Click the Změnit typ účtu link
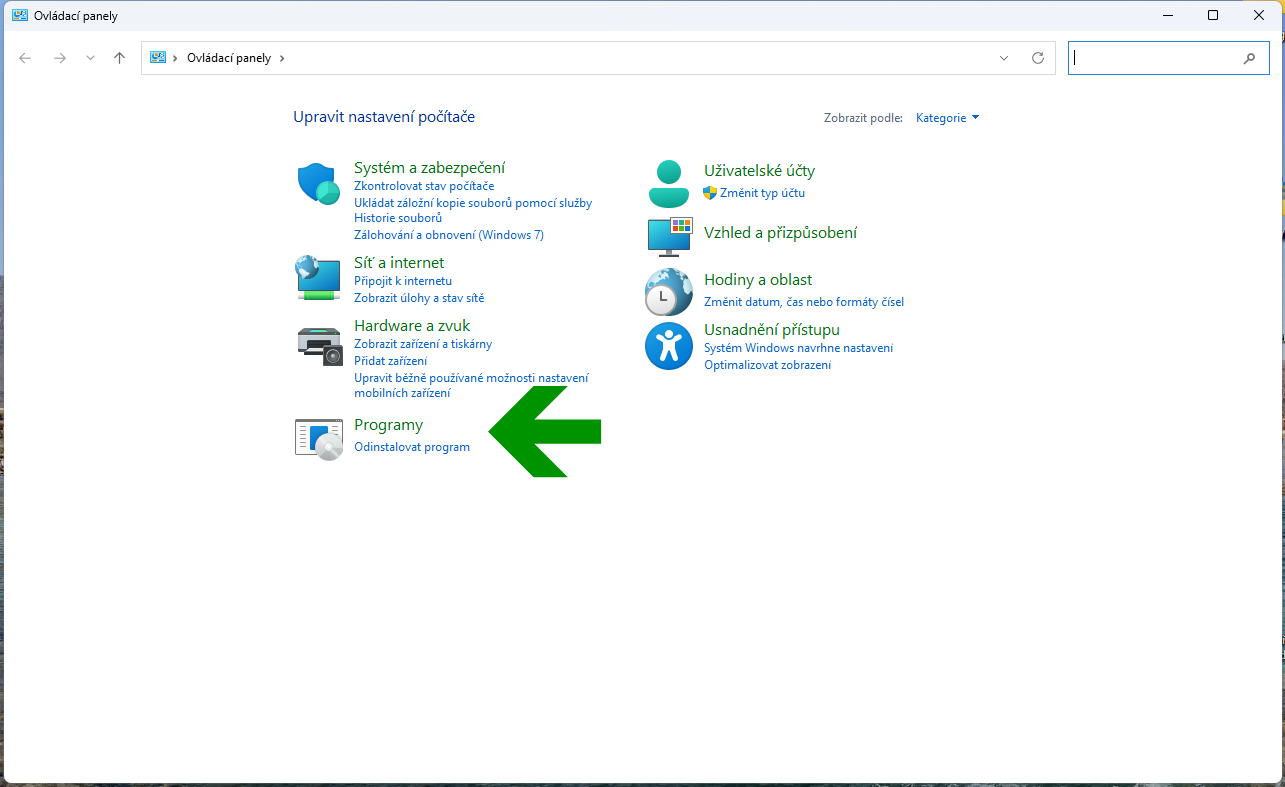The width and height of the screenshot is (1285, 787). coord(762,193)
